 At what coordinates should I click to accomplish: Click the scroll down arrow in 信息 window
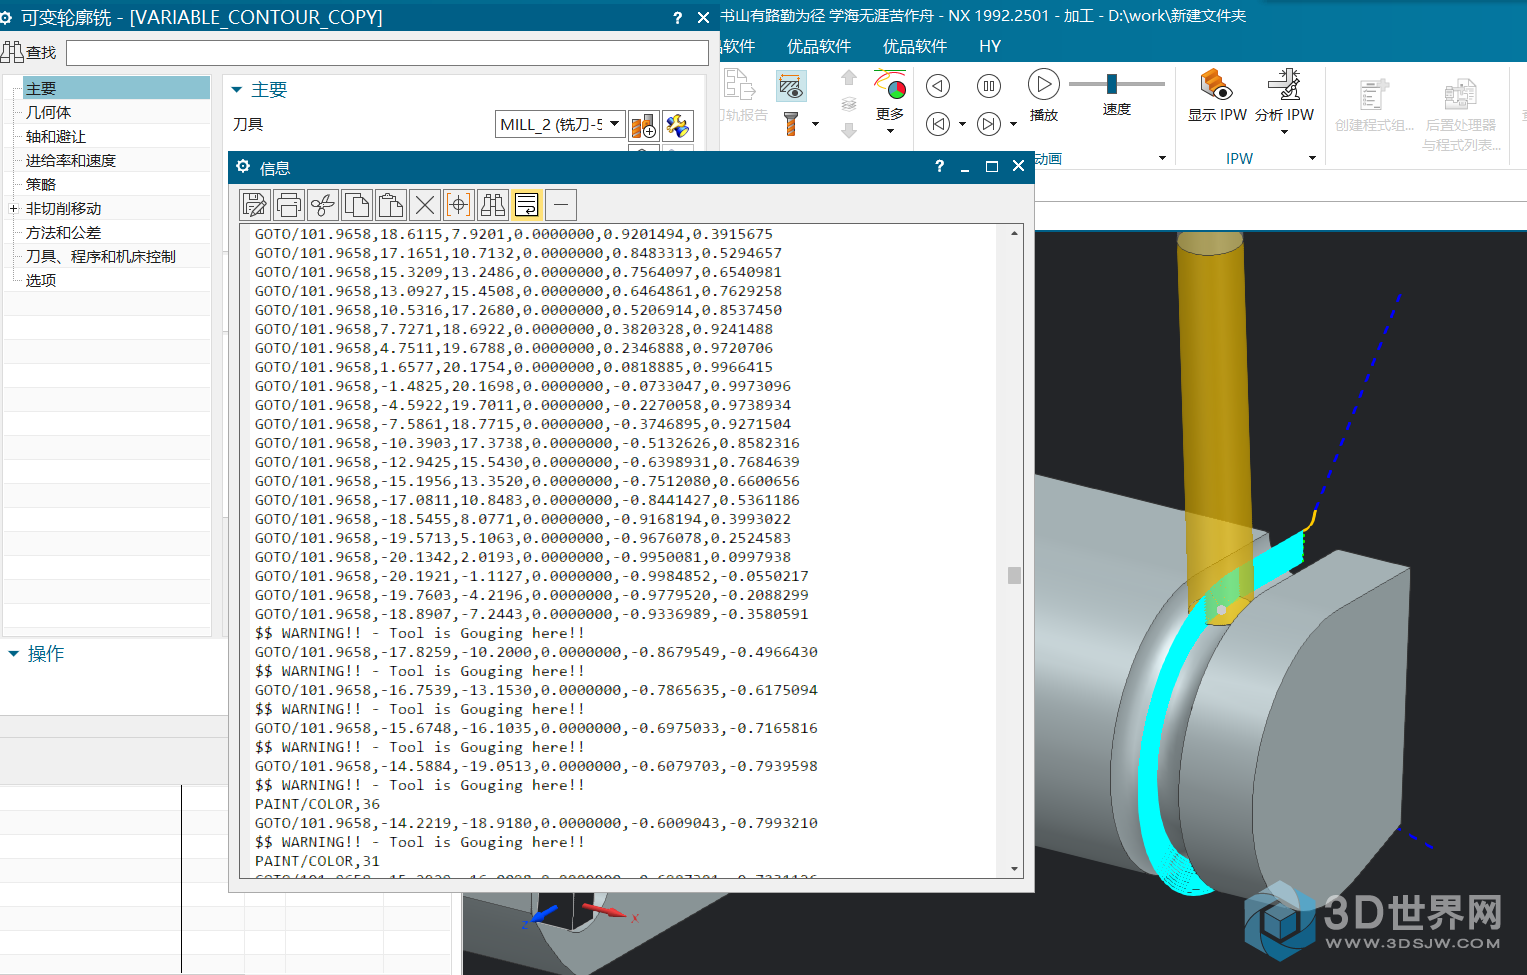(x=1014, y=869)
